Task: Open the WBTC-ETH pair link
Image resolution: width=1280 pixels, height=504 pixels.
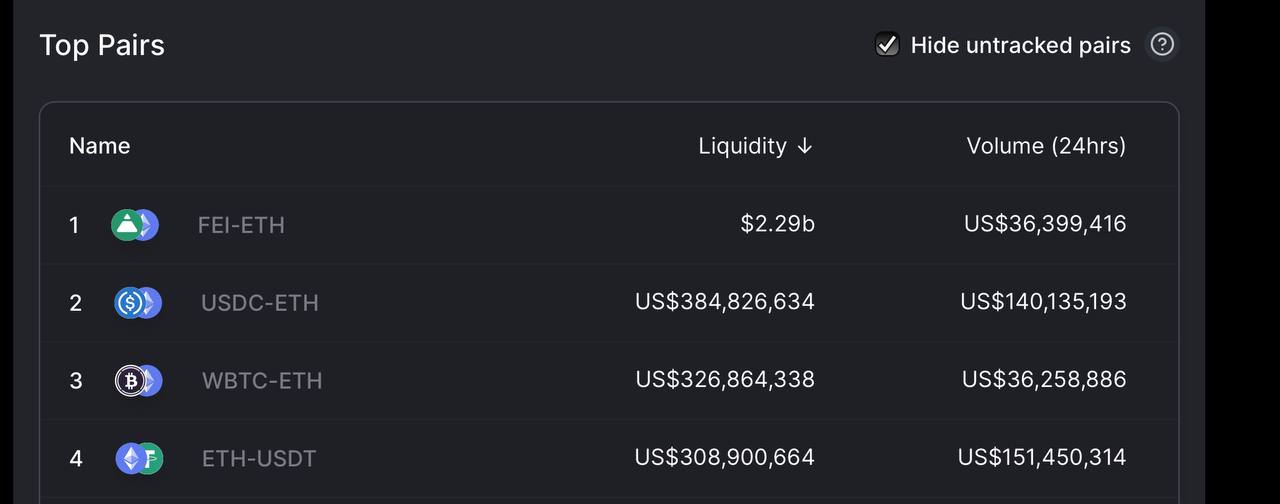Action: pyautogui.click(x=262, y=381)
